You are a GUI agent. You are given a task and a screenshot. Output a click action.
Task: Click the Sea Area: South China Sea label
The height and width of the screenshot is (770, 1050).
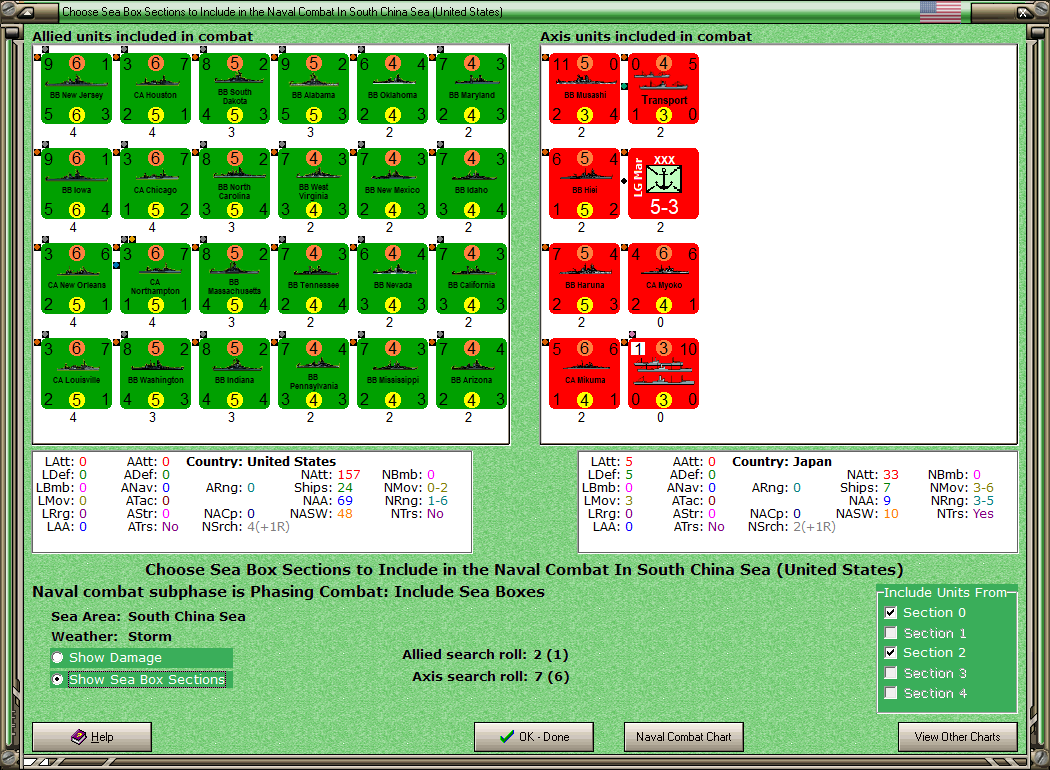(x=148, y=616)
